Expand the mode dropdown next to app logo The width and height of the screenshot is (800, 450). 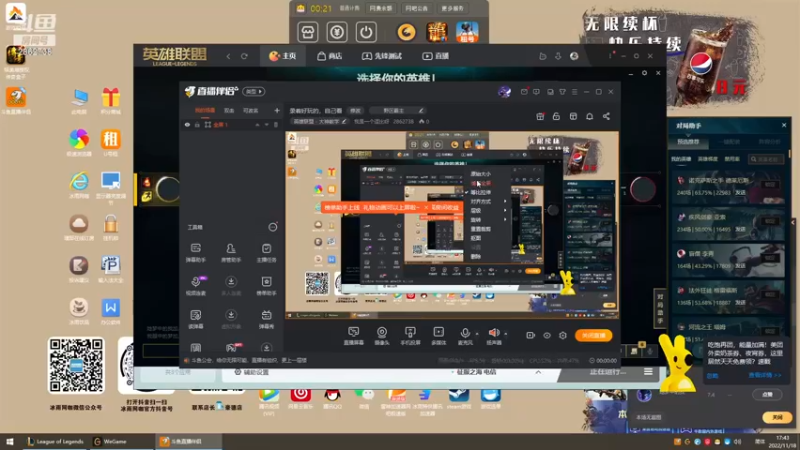click(x=253, y=92)
